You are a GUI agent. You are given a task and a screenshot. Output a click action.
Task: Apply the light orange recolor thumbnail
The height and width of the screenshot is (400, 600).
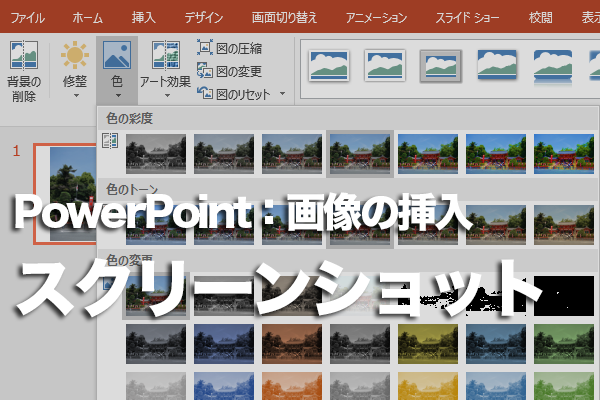(x=292, y=386)
